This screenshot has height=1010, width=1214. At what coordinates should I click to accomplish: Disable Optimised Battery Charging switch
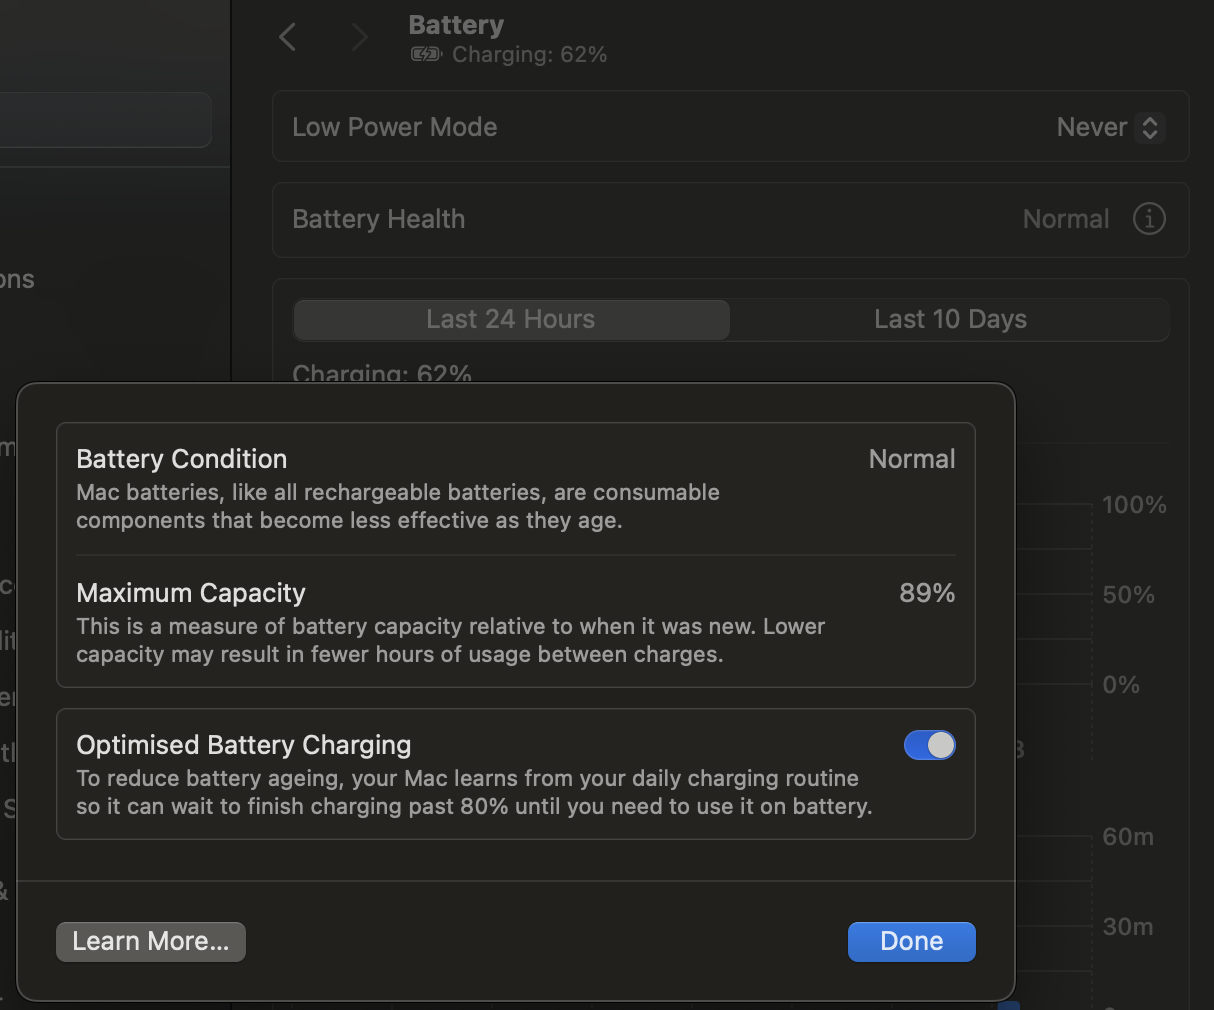tap(929, 745)
